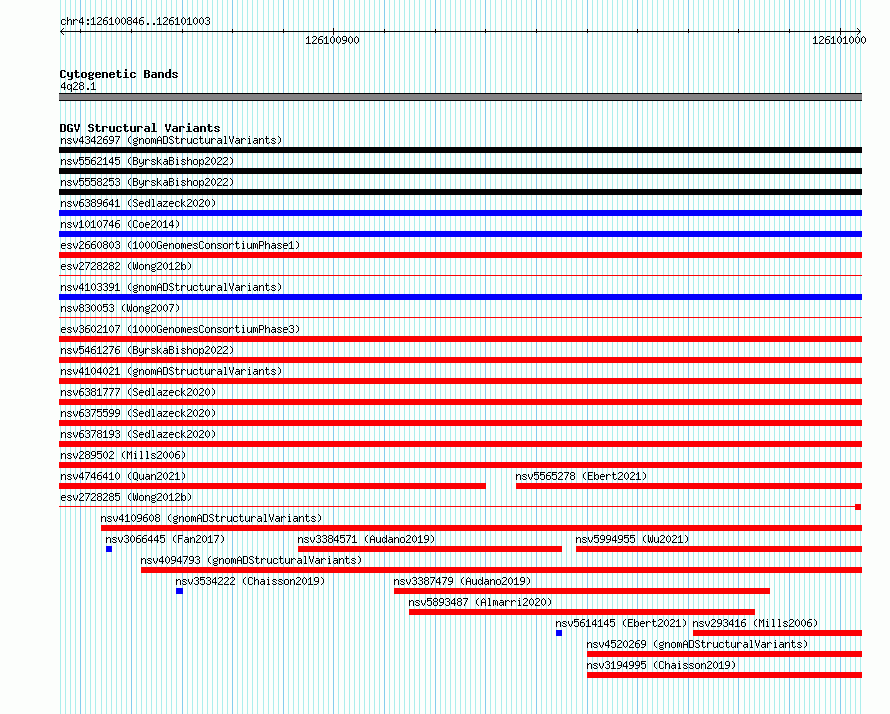The width and height of the screenshot is (890, 714).
Task: Click the red square ending esv2728285
Action: (858, 507)
